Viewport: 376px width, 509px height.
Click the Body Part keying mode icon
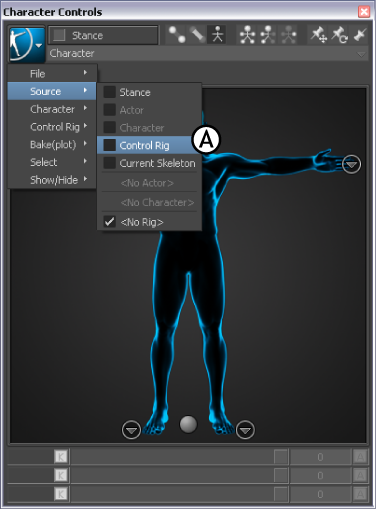pos(268,35)
